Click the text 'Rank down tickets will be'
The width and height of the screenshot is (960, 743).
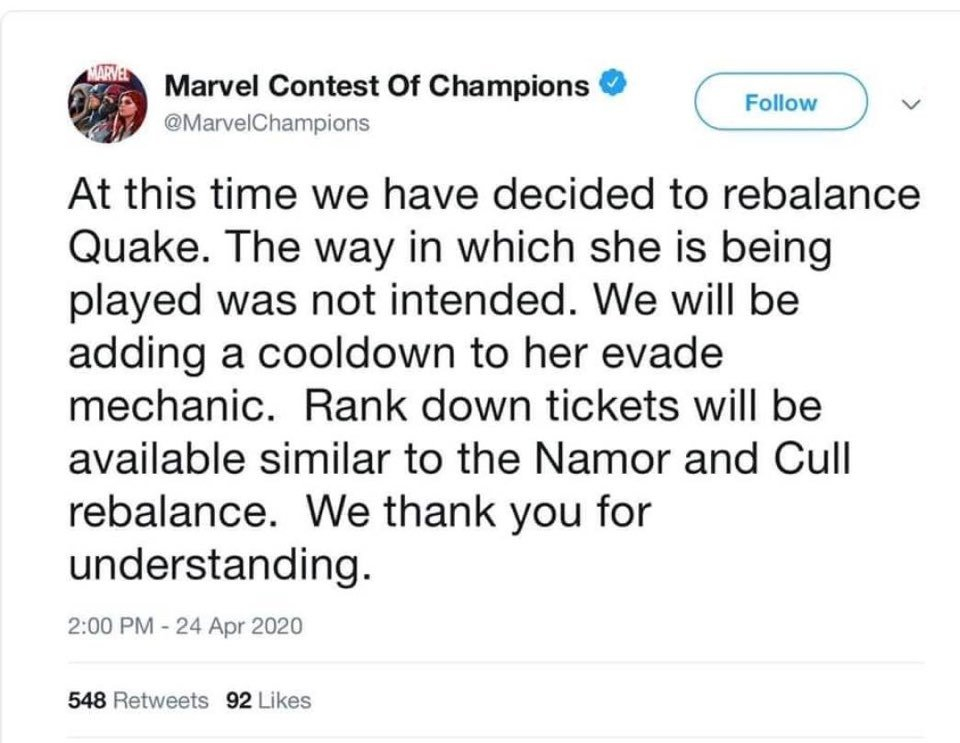click(x=563, y=406)
